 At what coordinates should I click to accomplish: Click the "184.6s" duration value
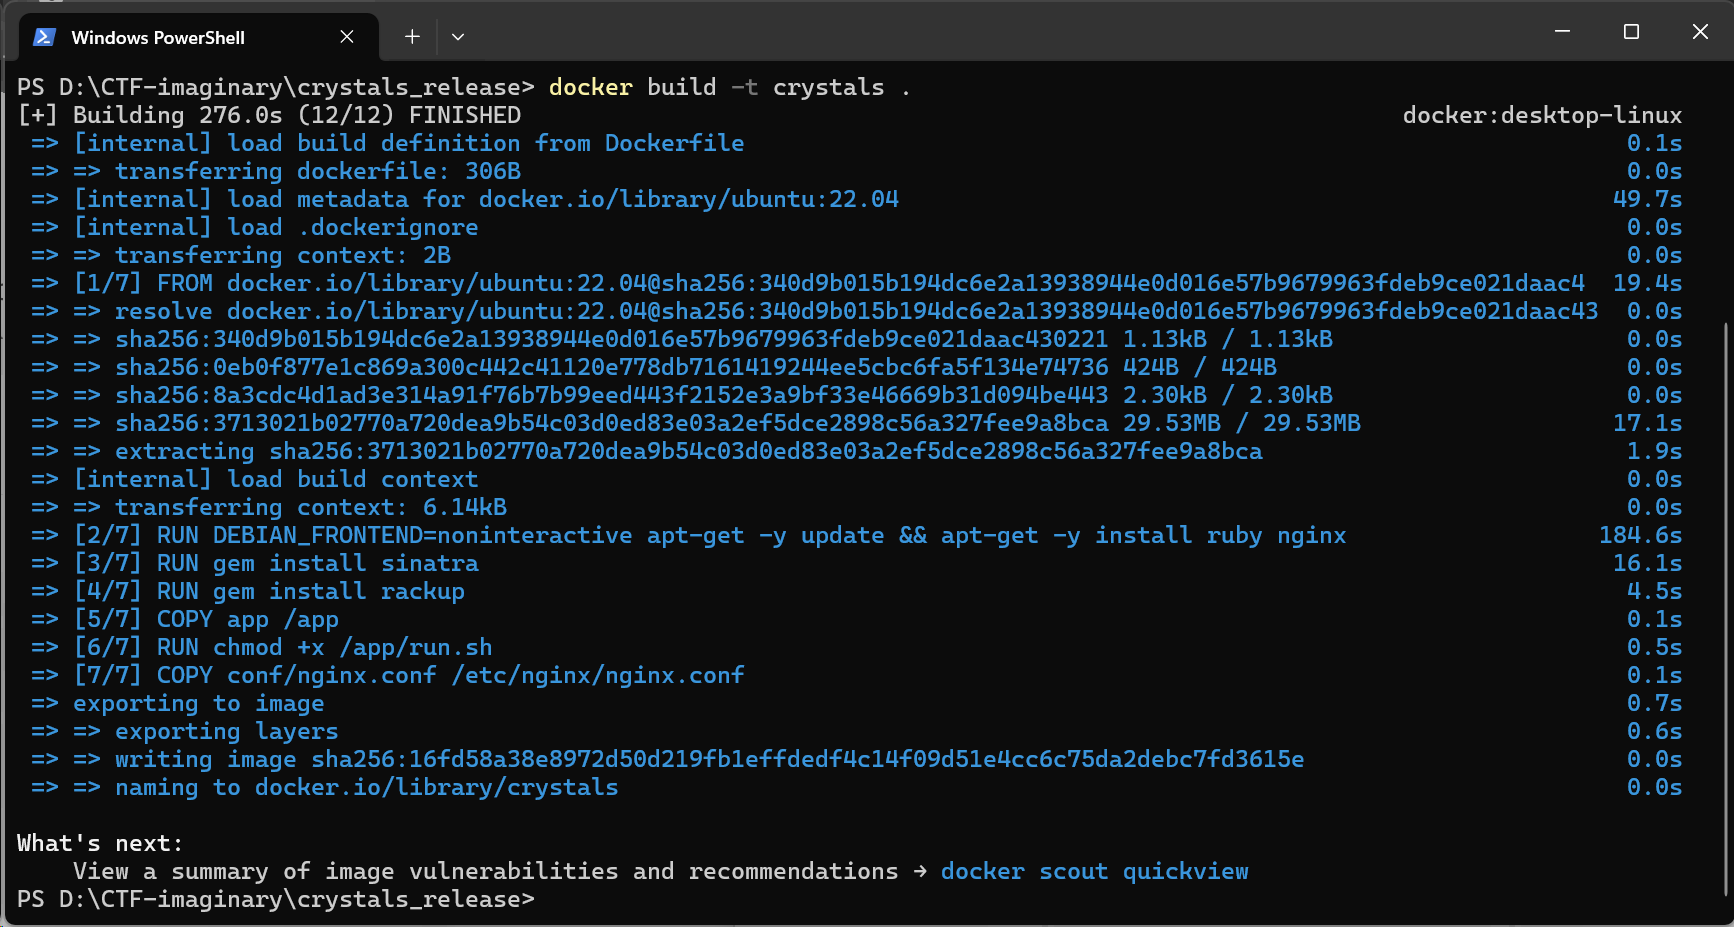pos(1640,536)
